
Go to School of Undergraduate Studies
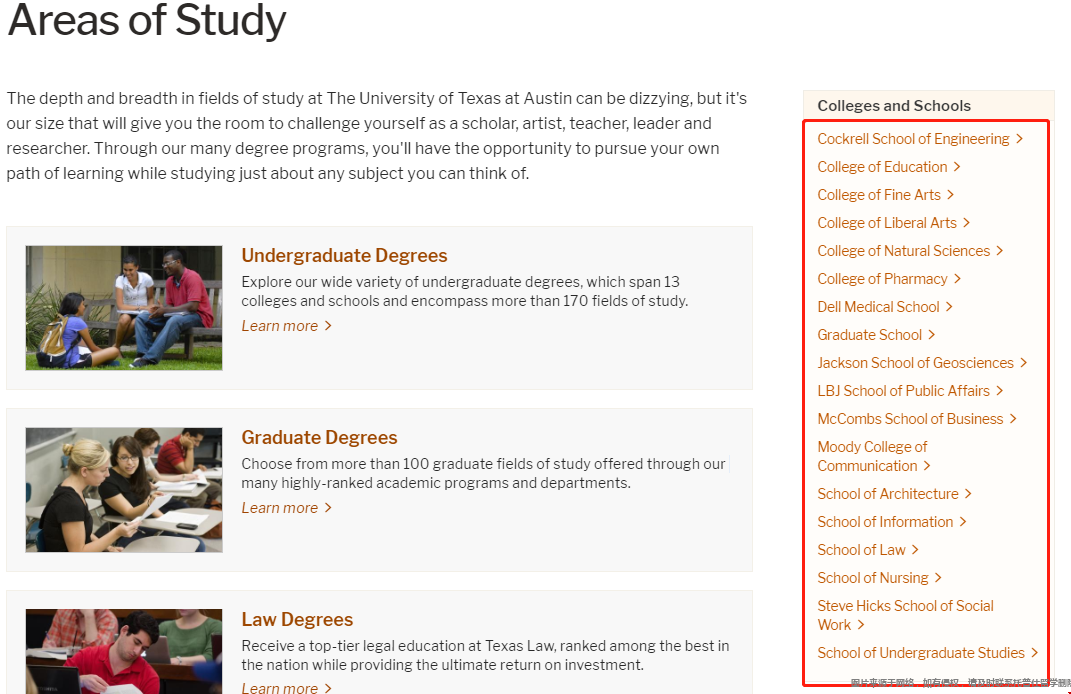tap(928, 653)
